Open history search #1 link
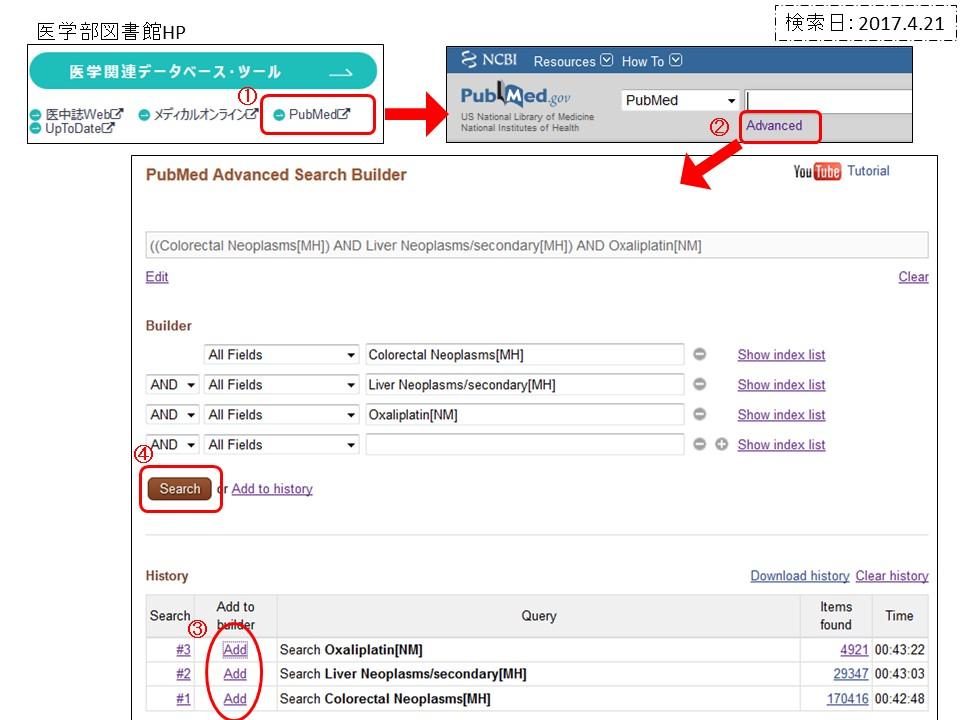This screenshot has height=720, width=960. point(183,699)
